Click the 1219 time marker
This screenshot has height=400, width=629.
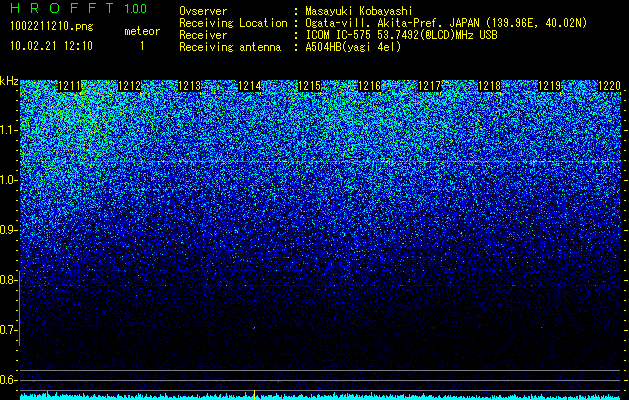(549, 86)
